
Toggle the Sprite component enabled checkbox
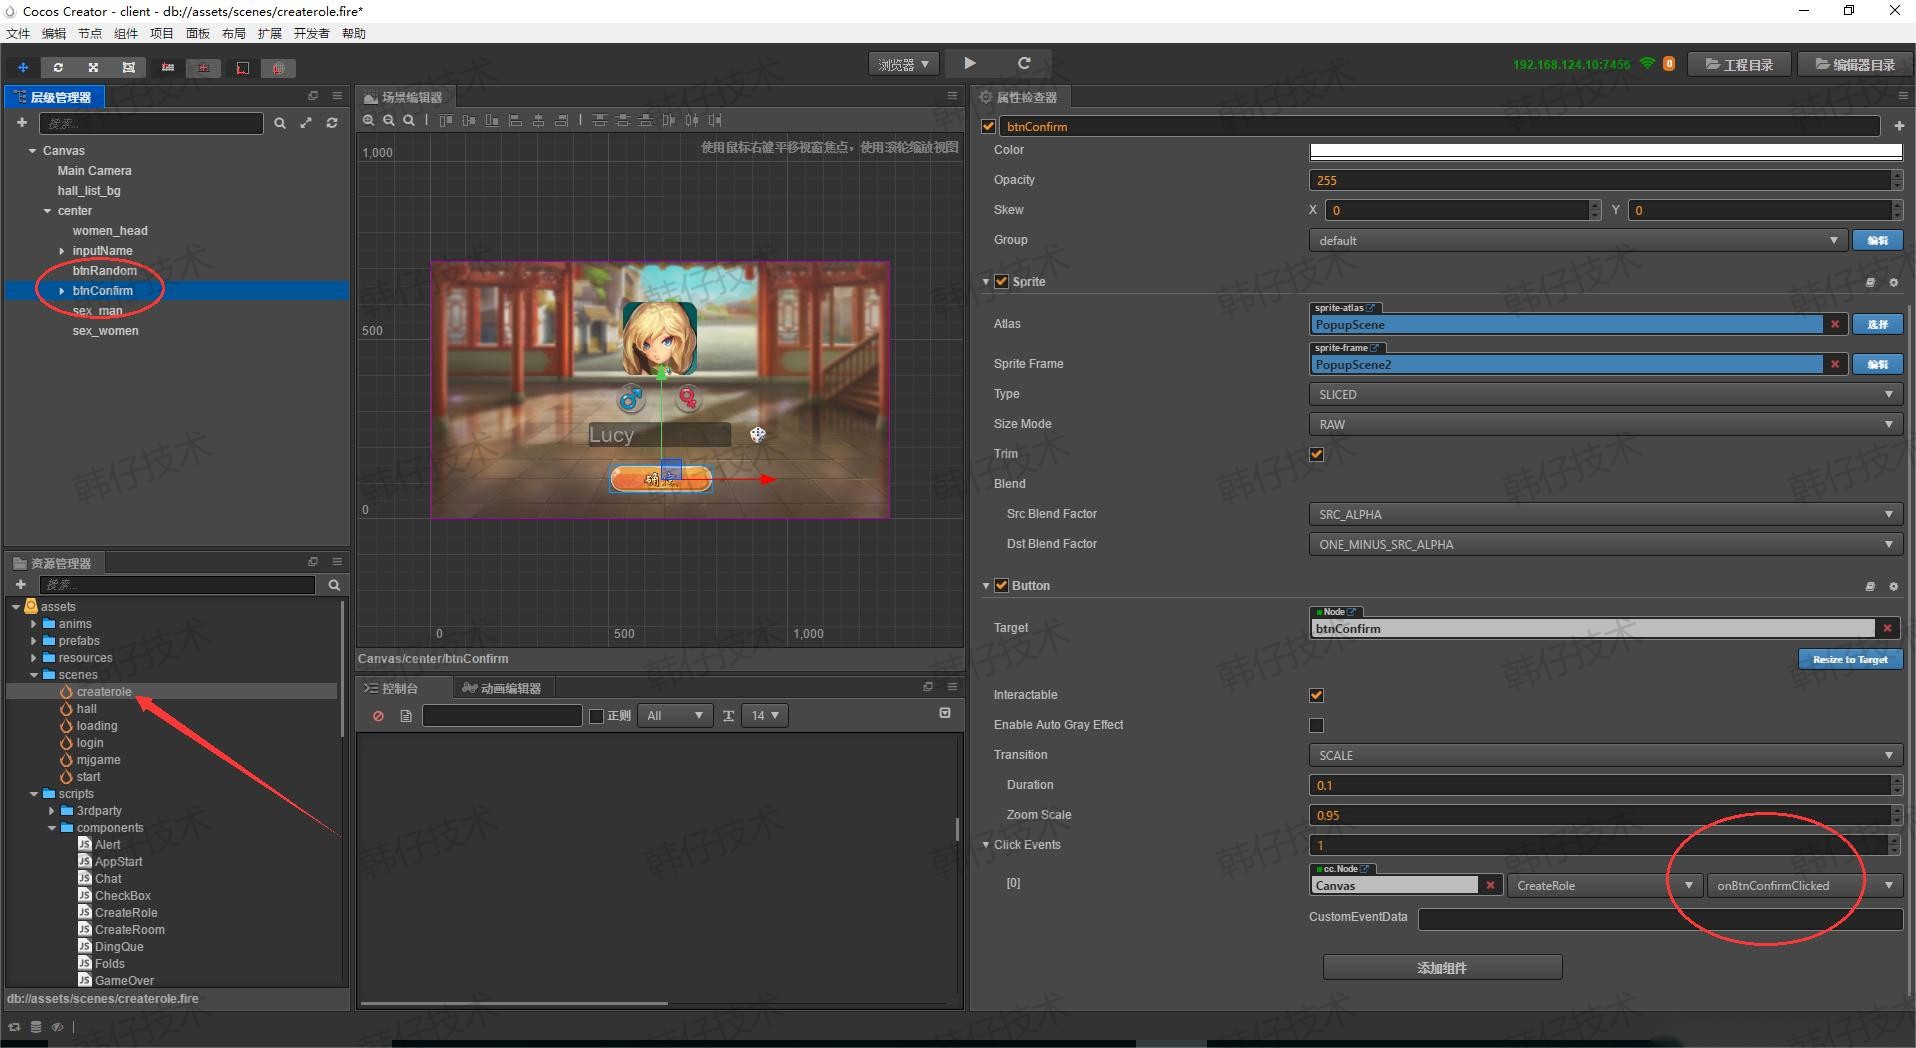[1001, 282]
